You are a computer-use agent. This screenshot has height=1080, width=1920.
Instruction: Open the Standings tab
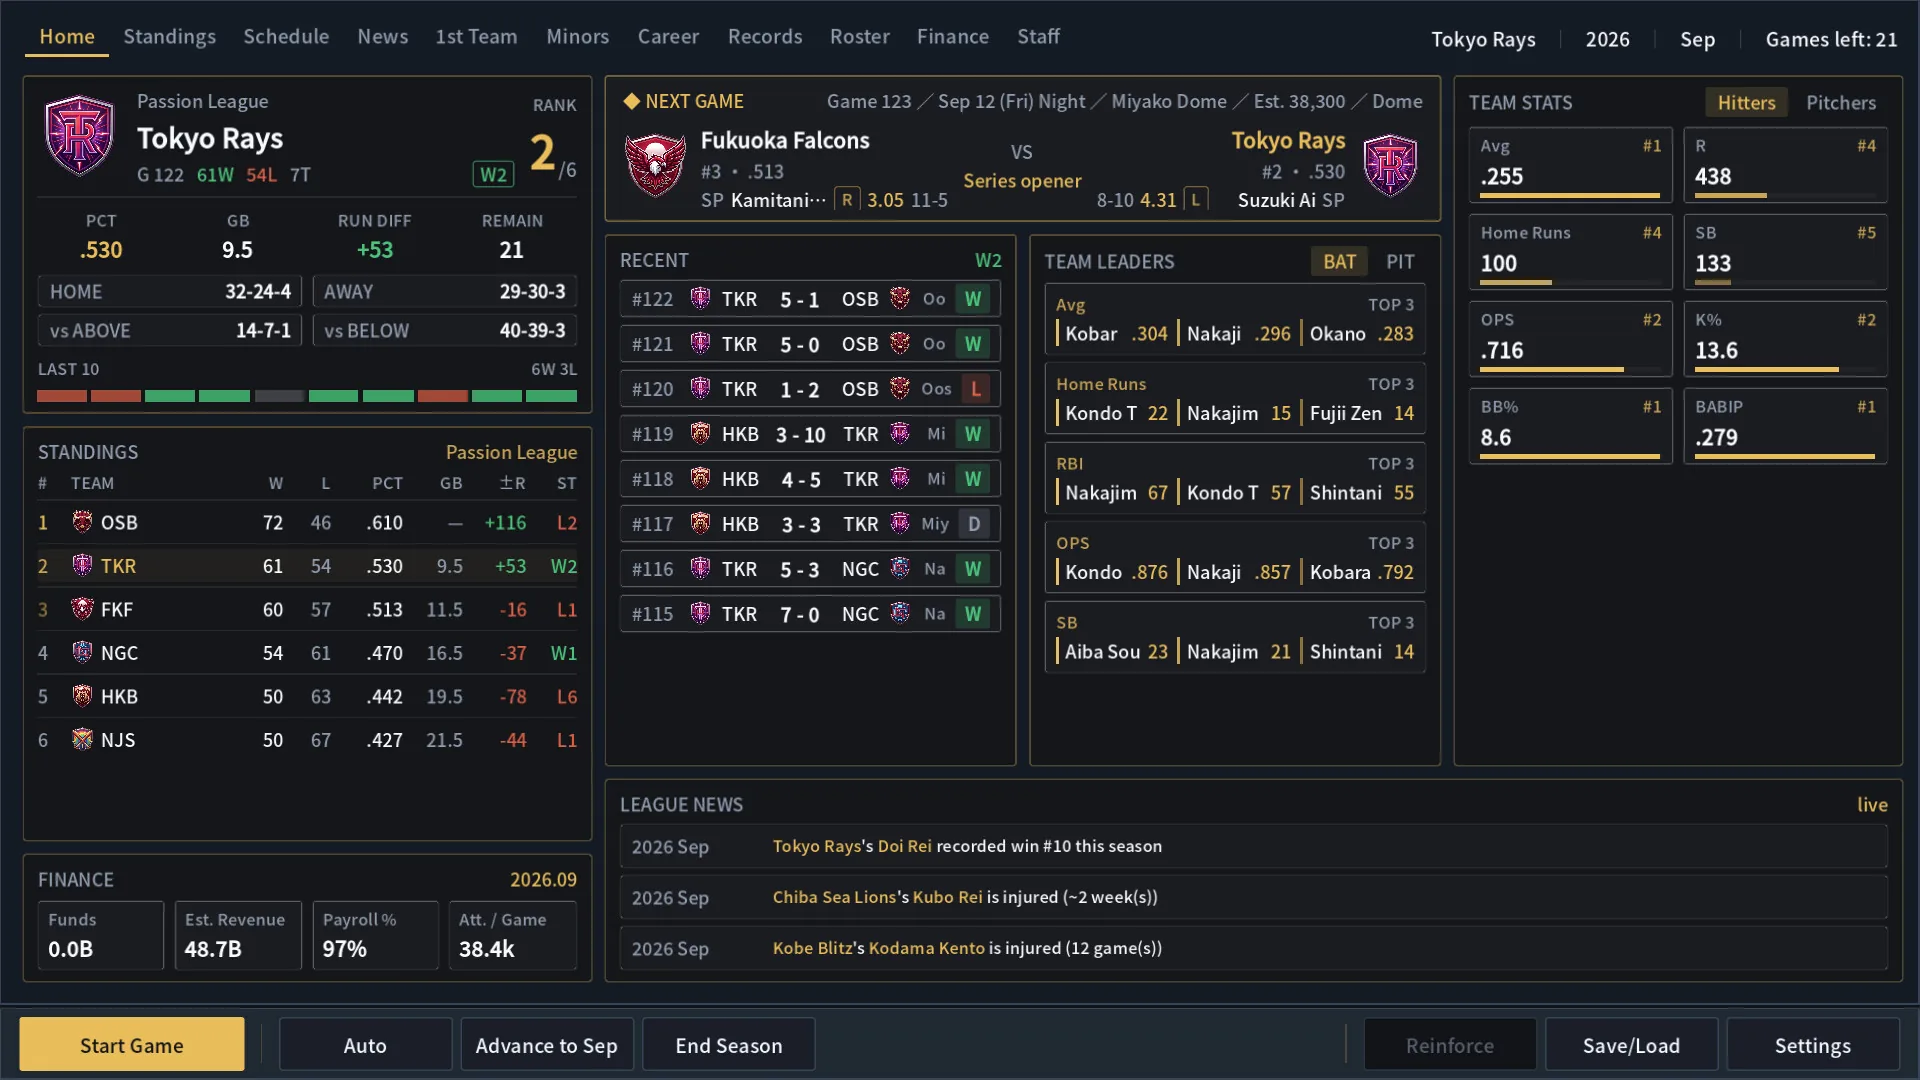(169, 36)
